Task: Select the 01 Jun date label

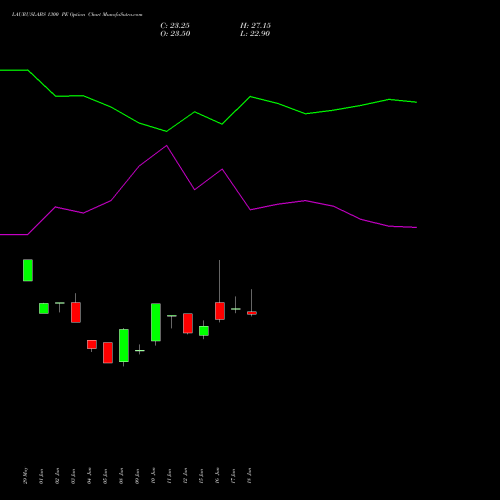Action: point(41,476)
